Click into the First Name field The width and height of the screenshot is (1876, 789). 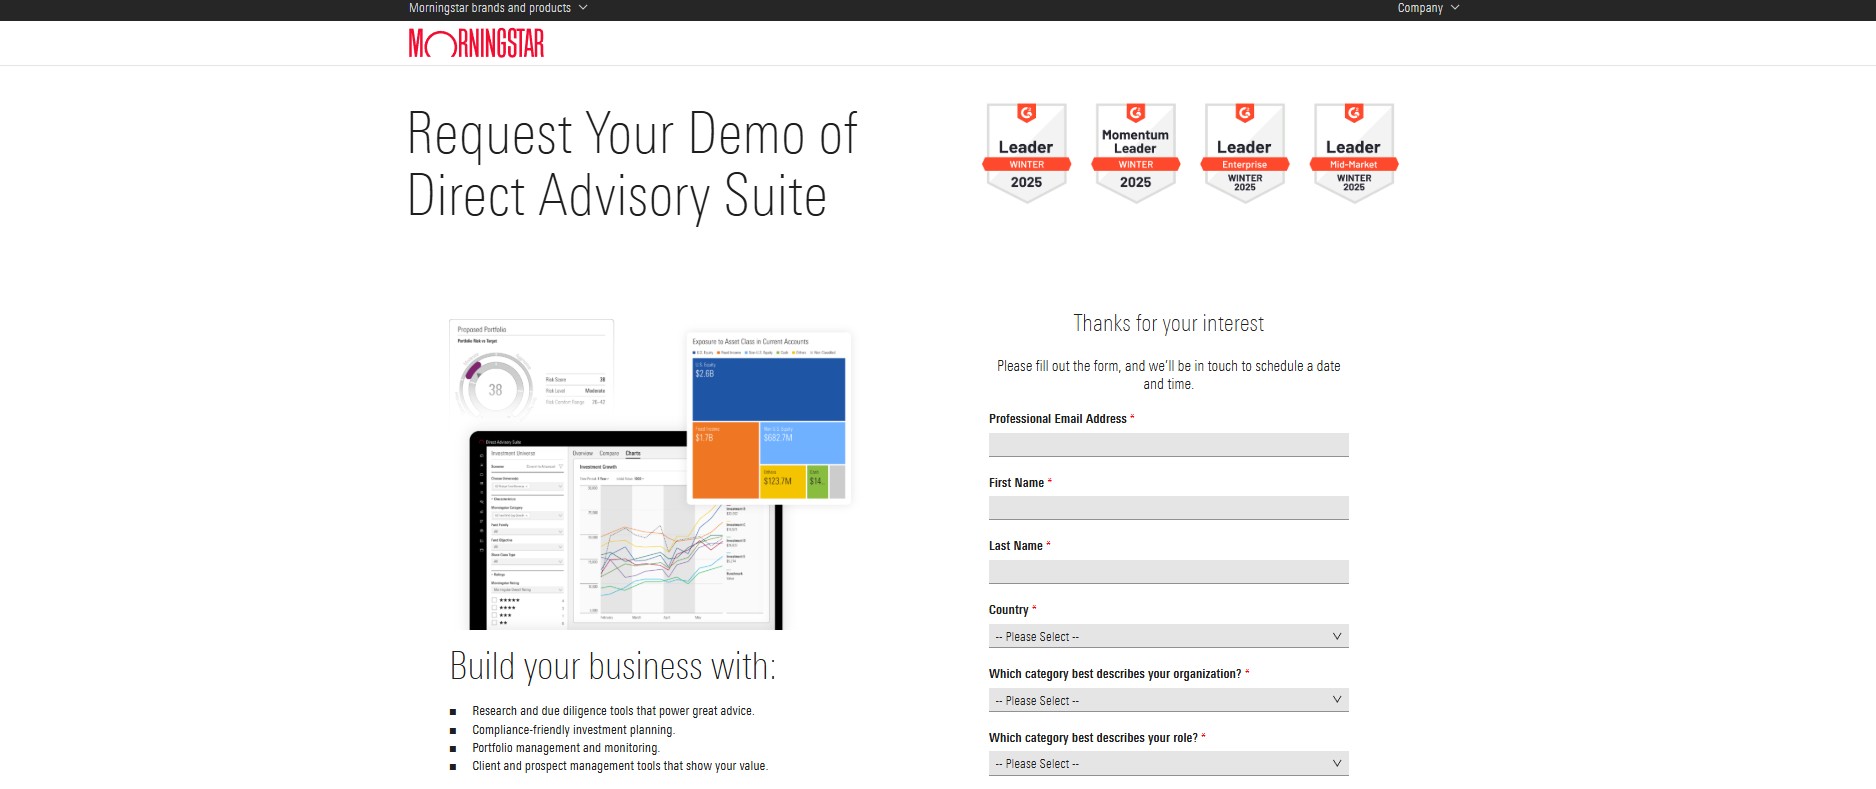pos(1168,508)
